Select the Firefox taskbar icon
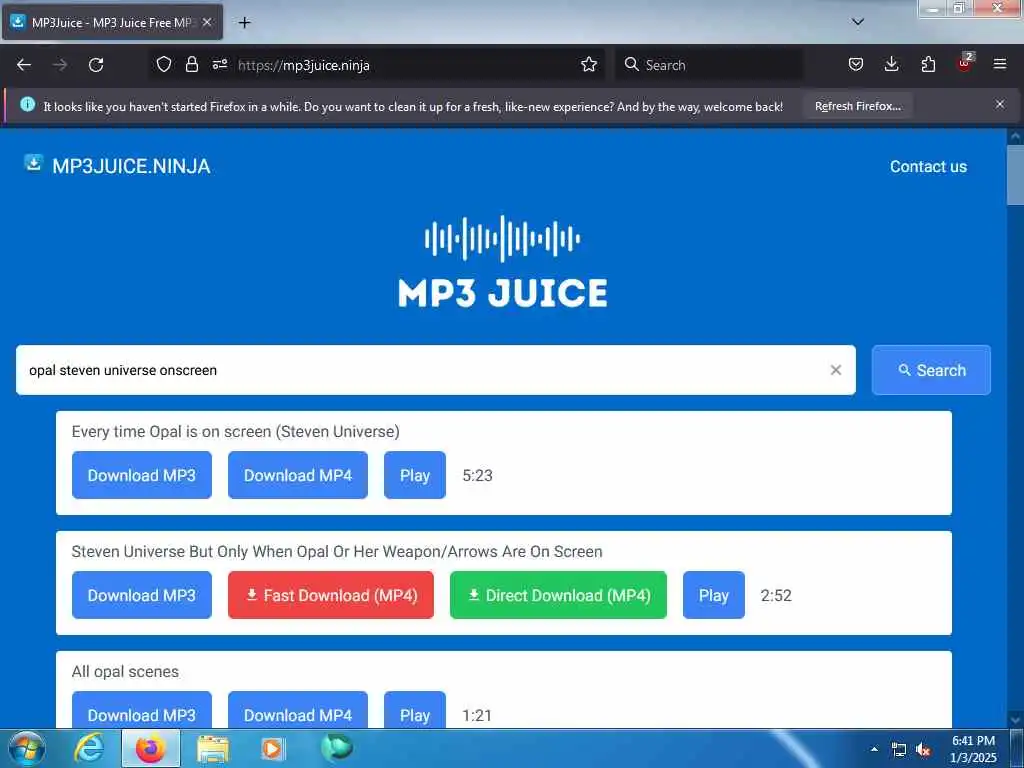Viewport: 1024px width, 768px height. tap(150, 748)
